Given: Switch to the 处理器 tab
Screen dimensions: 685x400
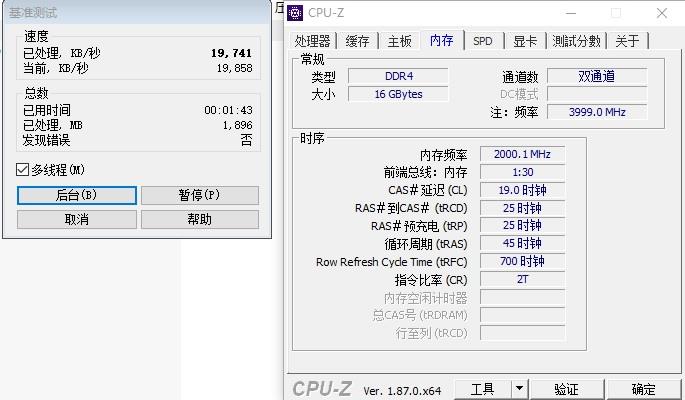Looking at the screenshot, I should pyautogui.click(x=312, y=41).
